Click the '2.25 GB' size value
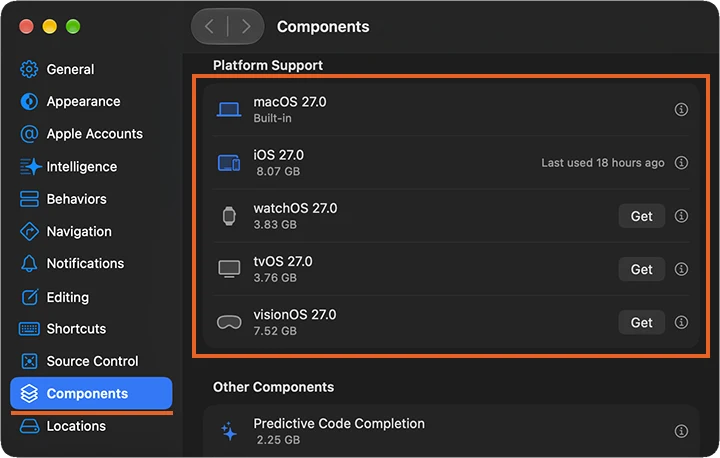 [x=278, y=440]
